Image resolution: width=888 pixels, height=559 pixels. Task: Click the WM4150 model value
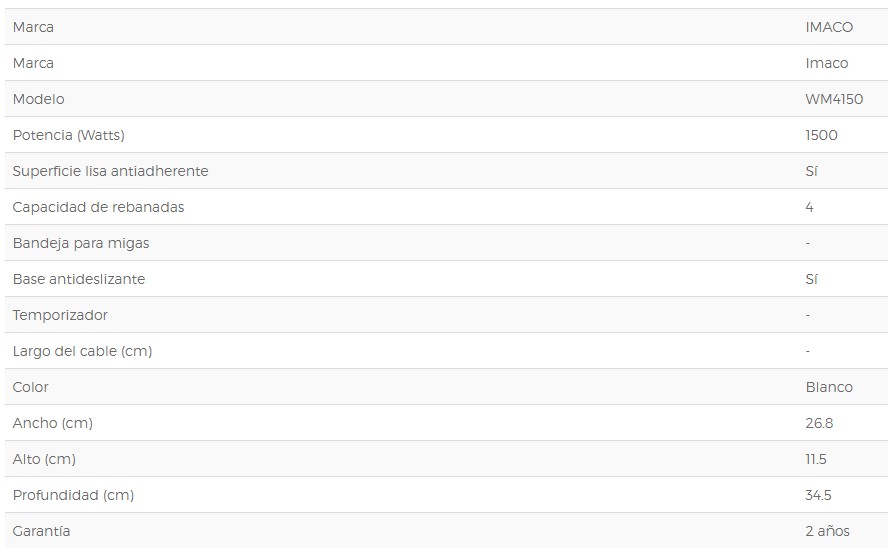(x=834, y=99)
